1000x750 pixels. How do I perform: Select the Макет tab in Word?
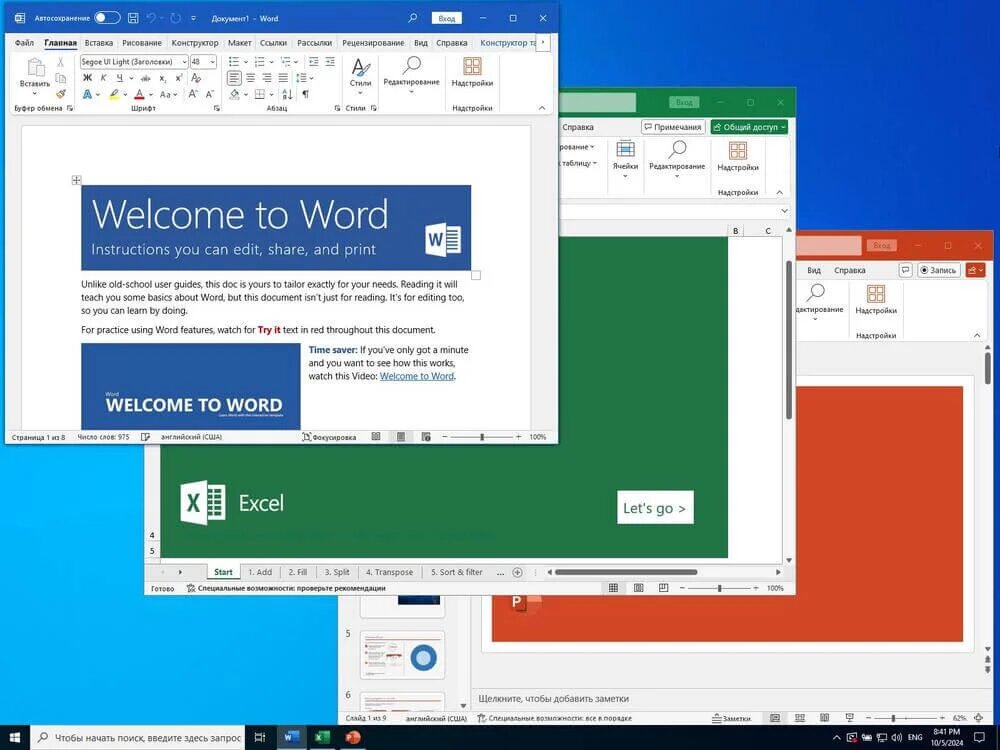coord(239,43)
